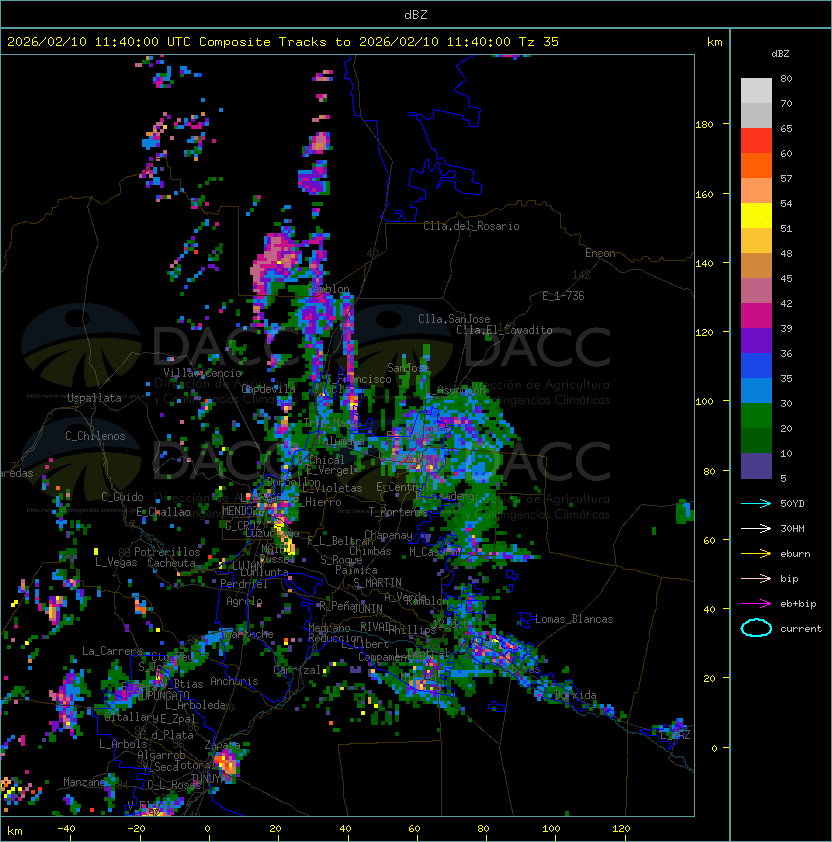Click the 'C_Guido' place label
Image resolution: width=832 pixels, height=842 pixels.
point(122,497)
